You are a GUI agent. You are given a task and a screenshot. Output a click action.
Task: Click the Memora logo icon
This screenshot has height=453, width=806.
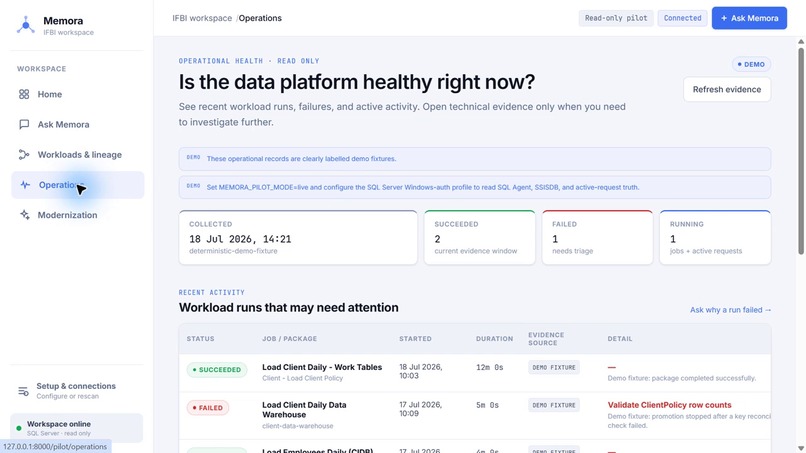pyautogui.click(x=25, y=25)
